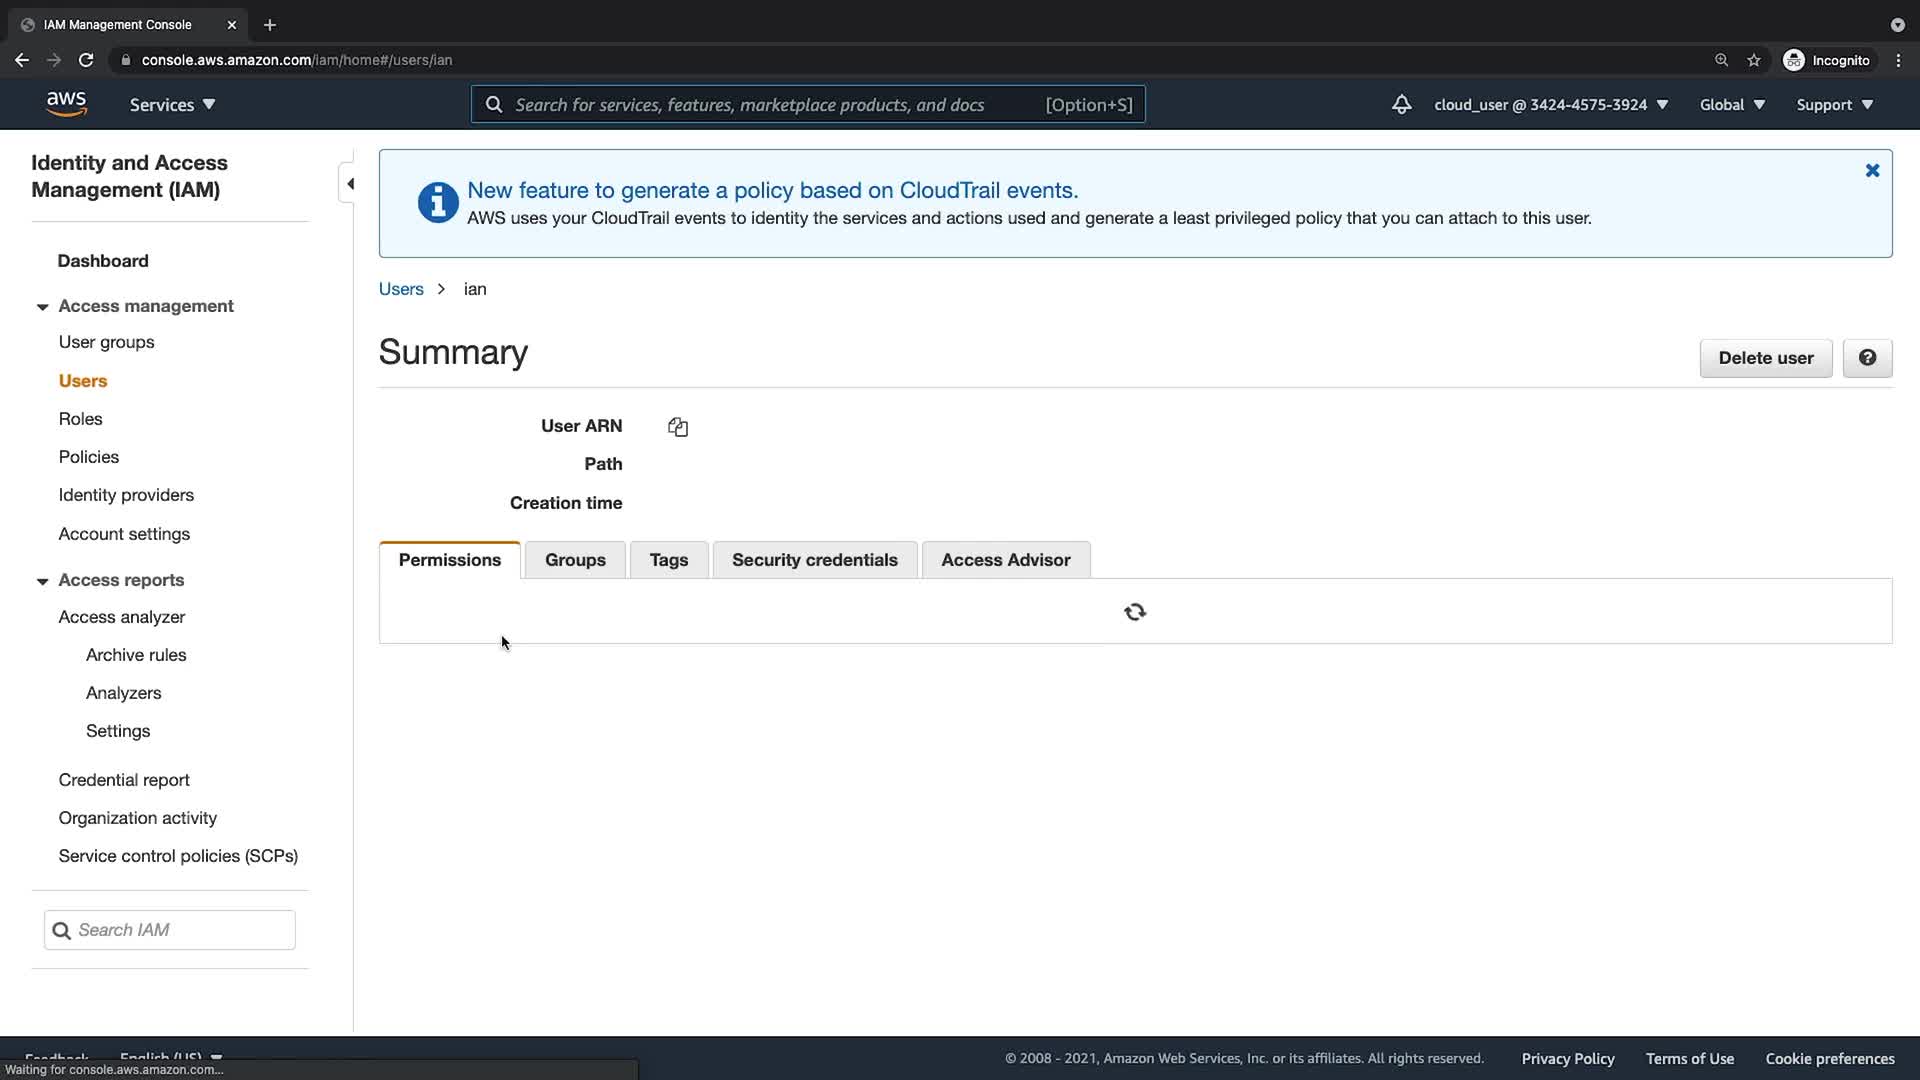Open Policies in the sidebar
Screen dimensions: 1920x1080
coord(88,457)
